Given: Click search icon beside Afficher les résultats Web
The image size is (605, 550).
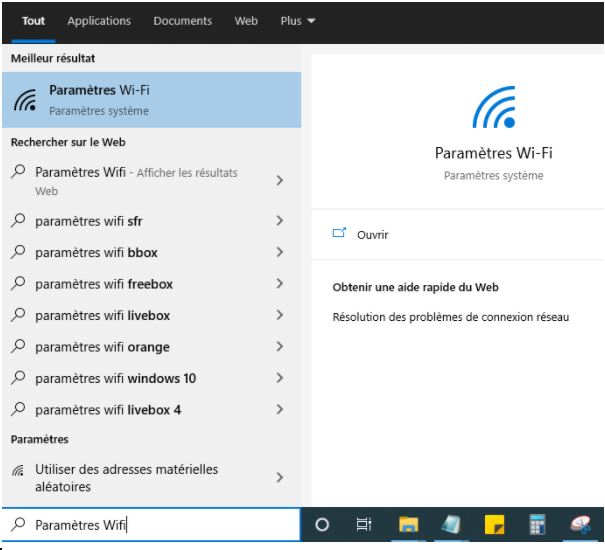Looking at the screenshot, I should 18,171.
